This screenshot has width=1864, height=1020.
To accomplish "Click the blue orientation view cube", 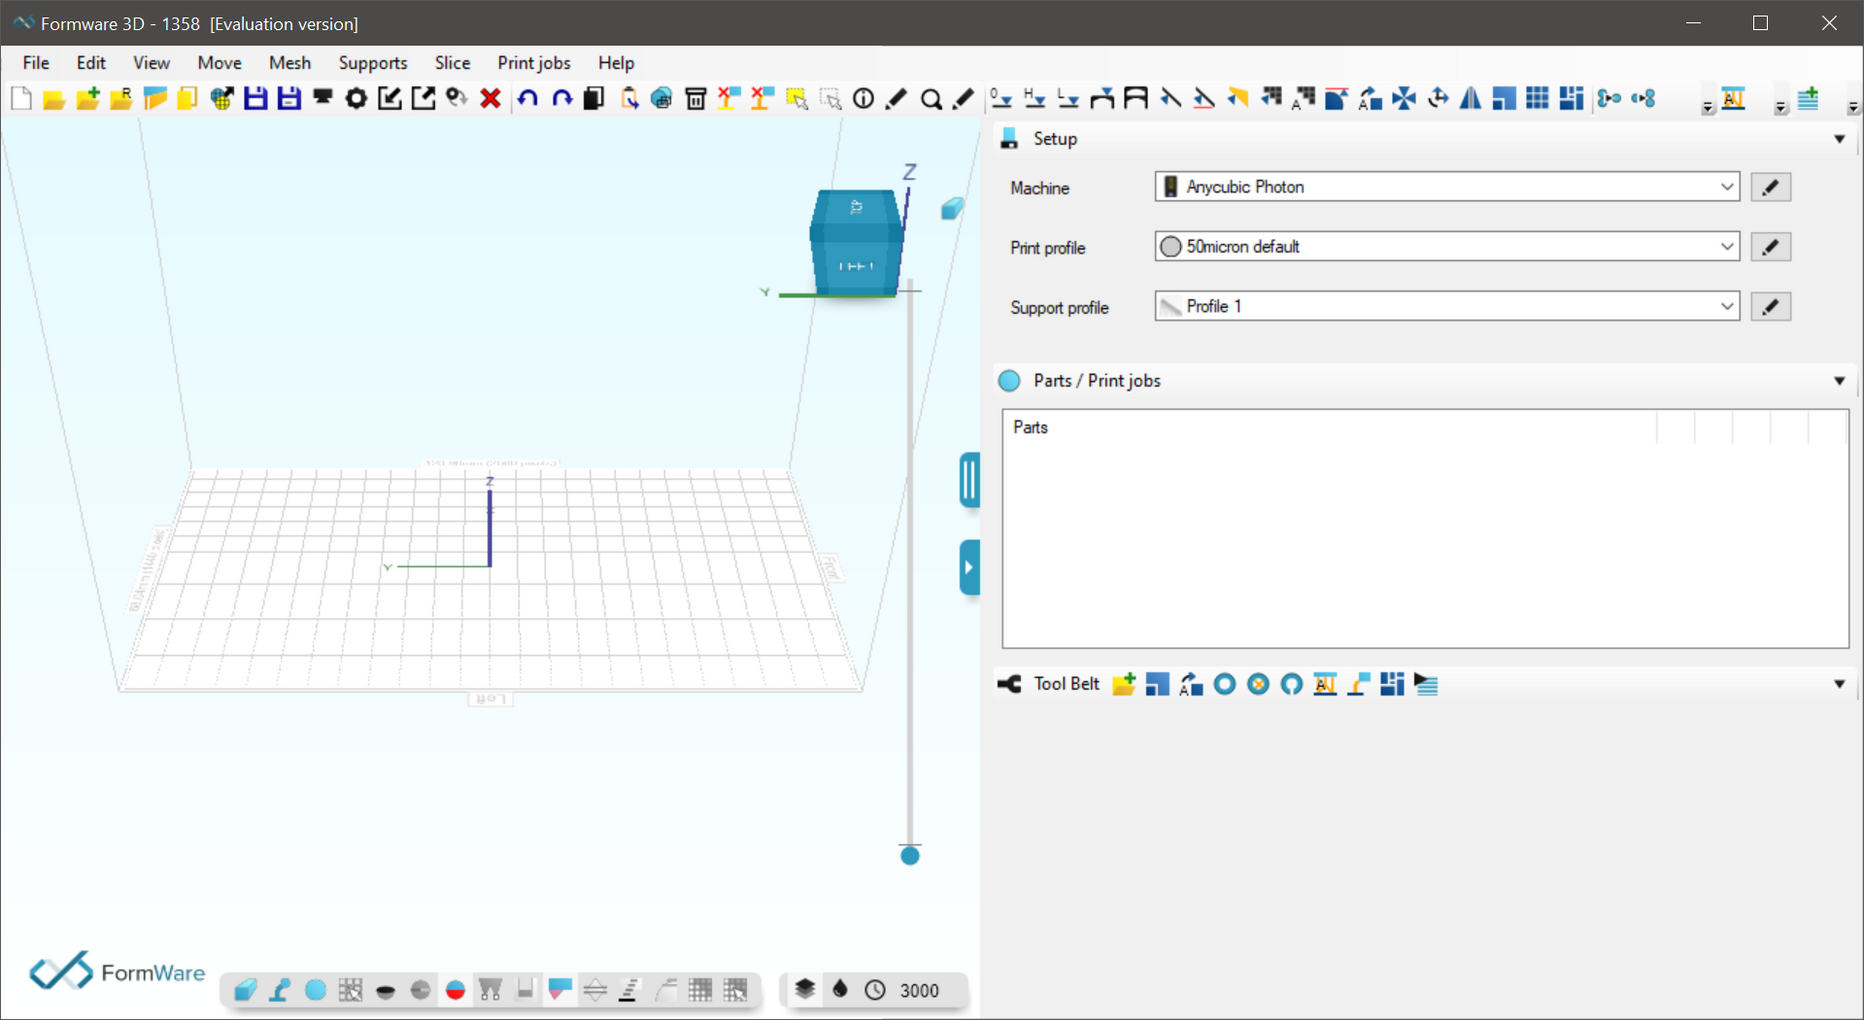I will [857, 242].
